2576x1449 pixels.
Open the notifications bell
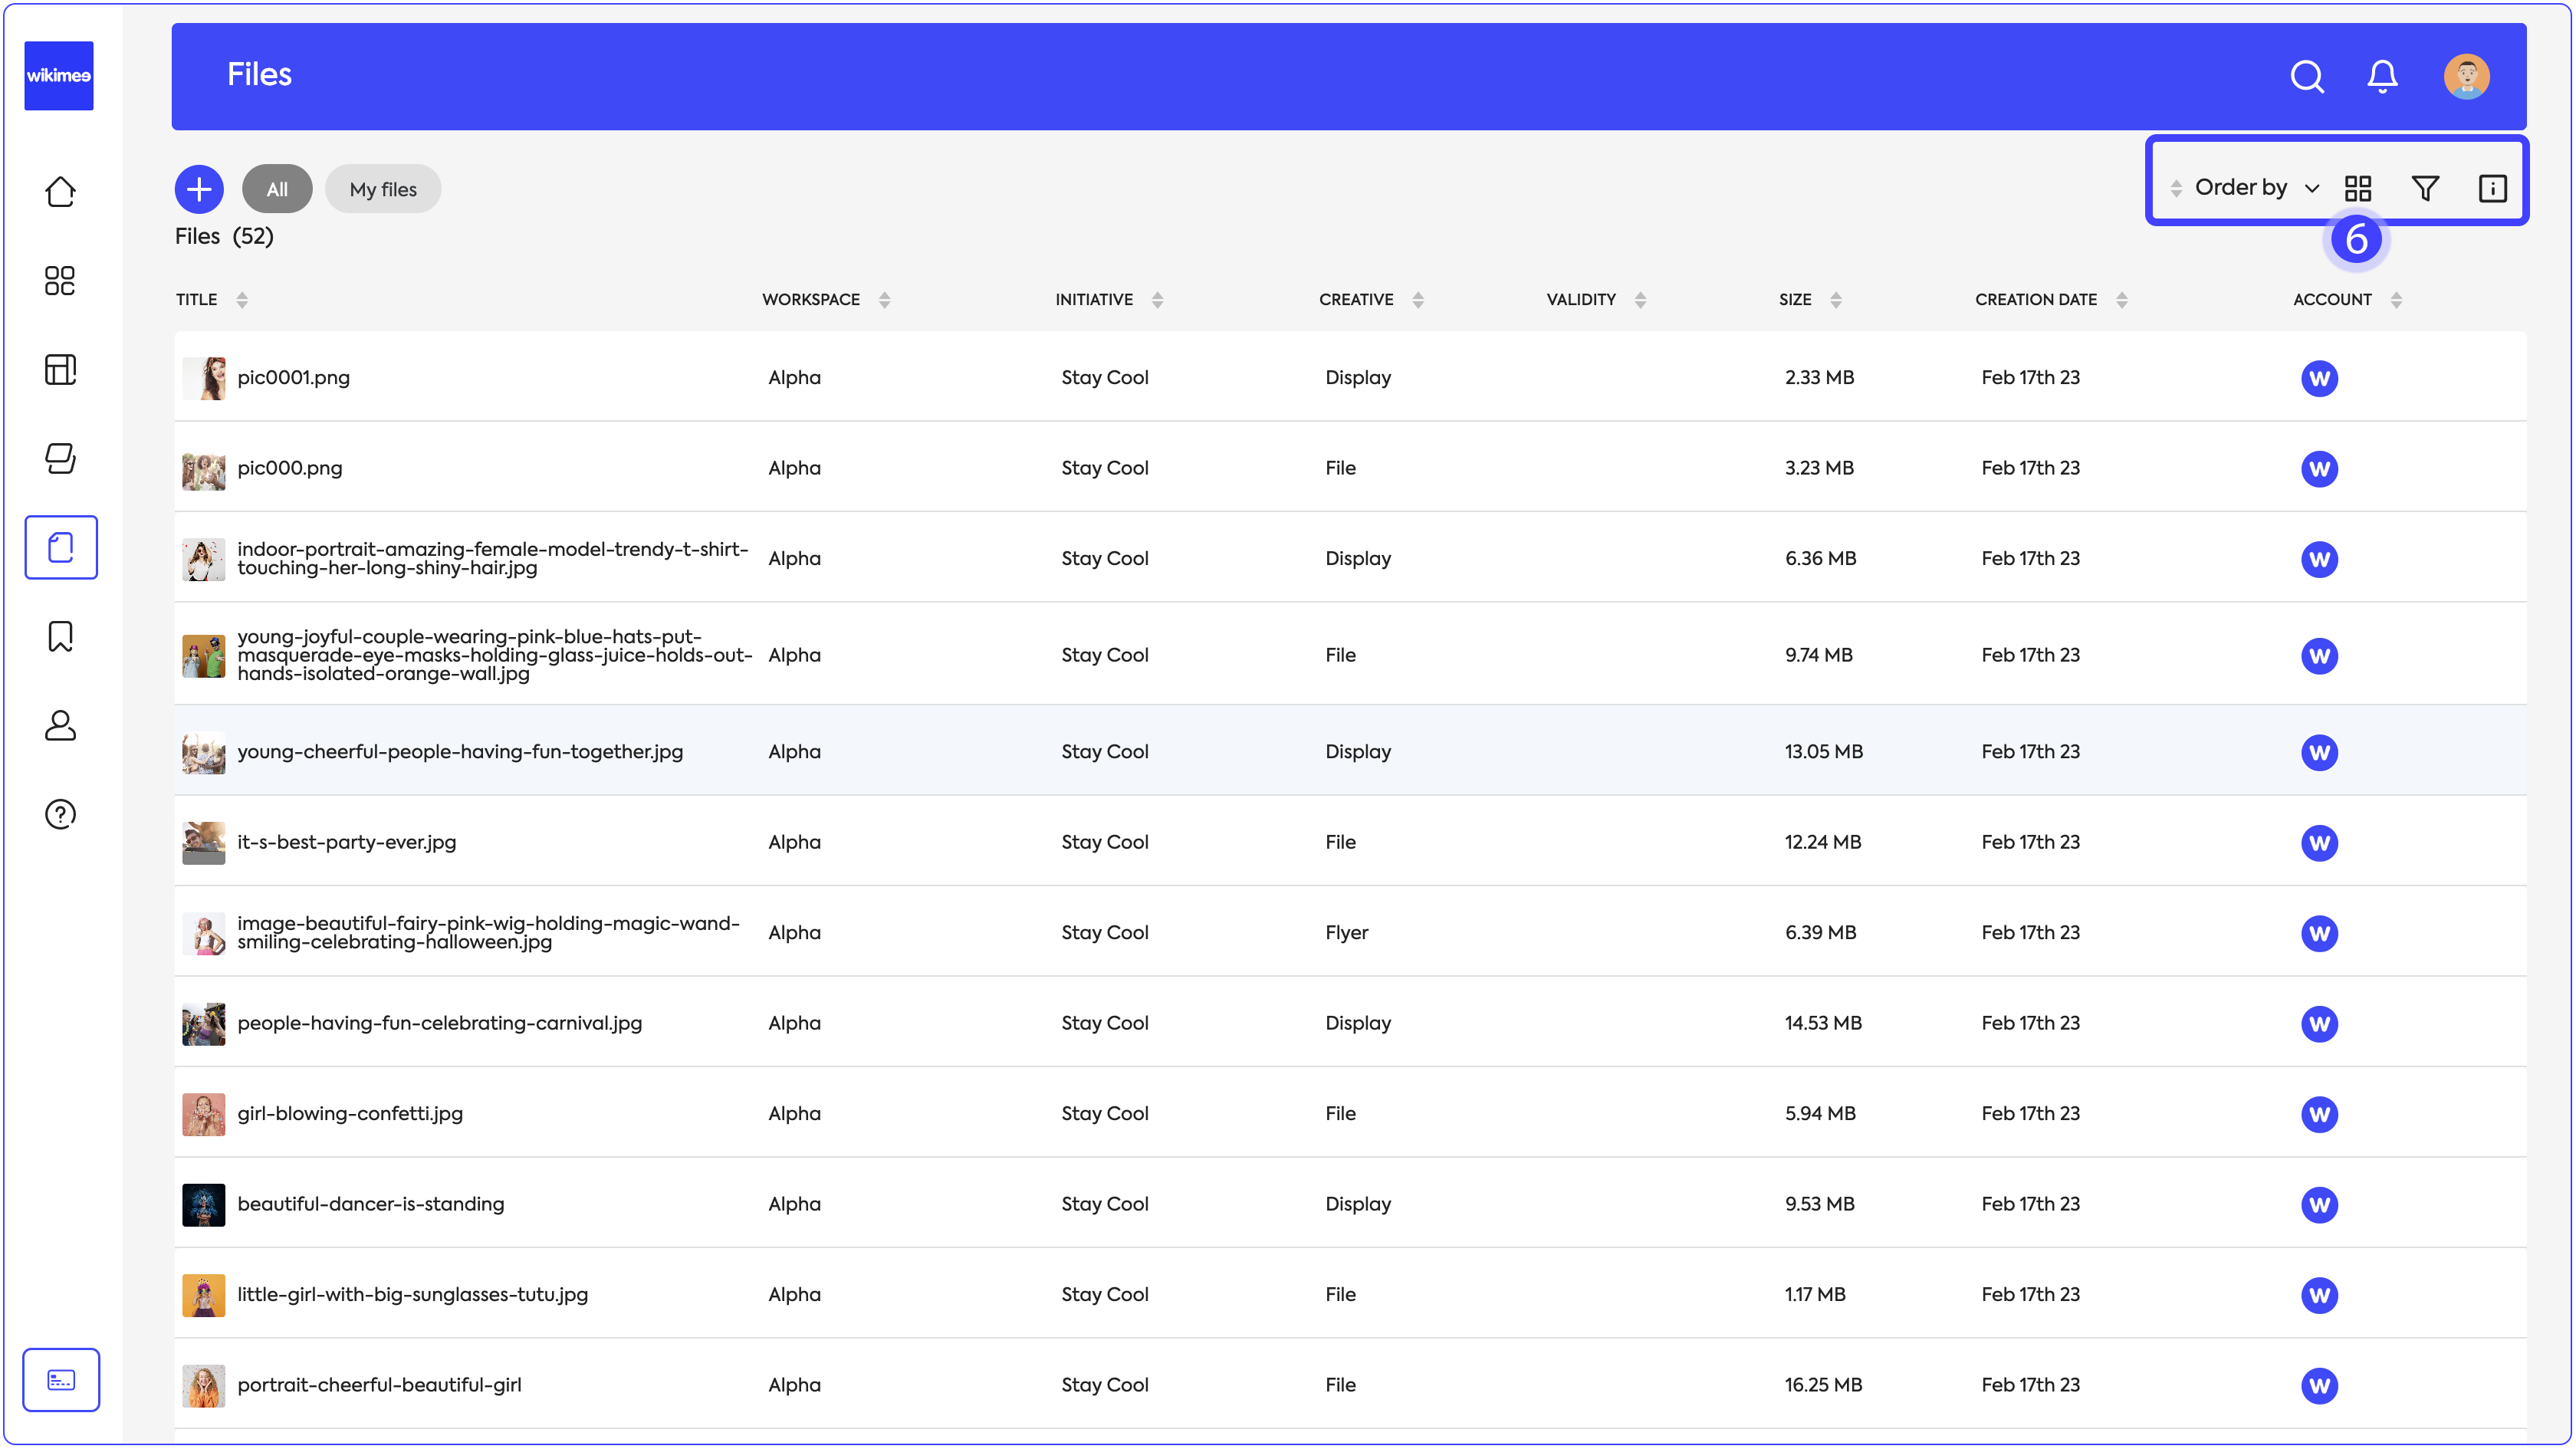(x=2382, y=76)
